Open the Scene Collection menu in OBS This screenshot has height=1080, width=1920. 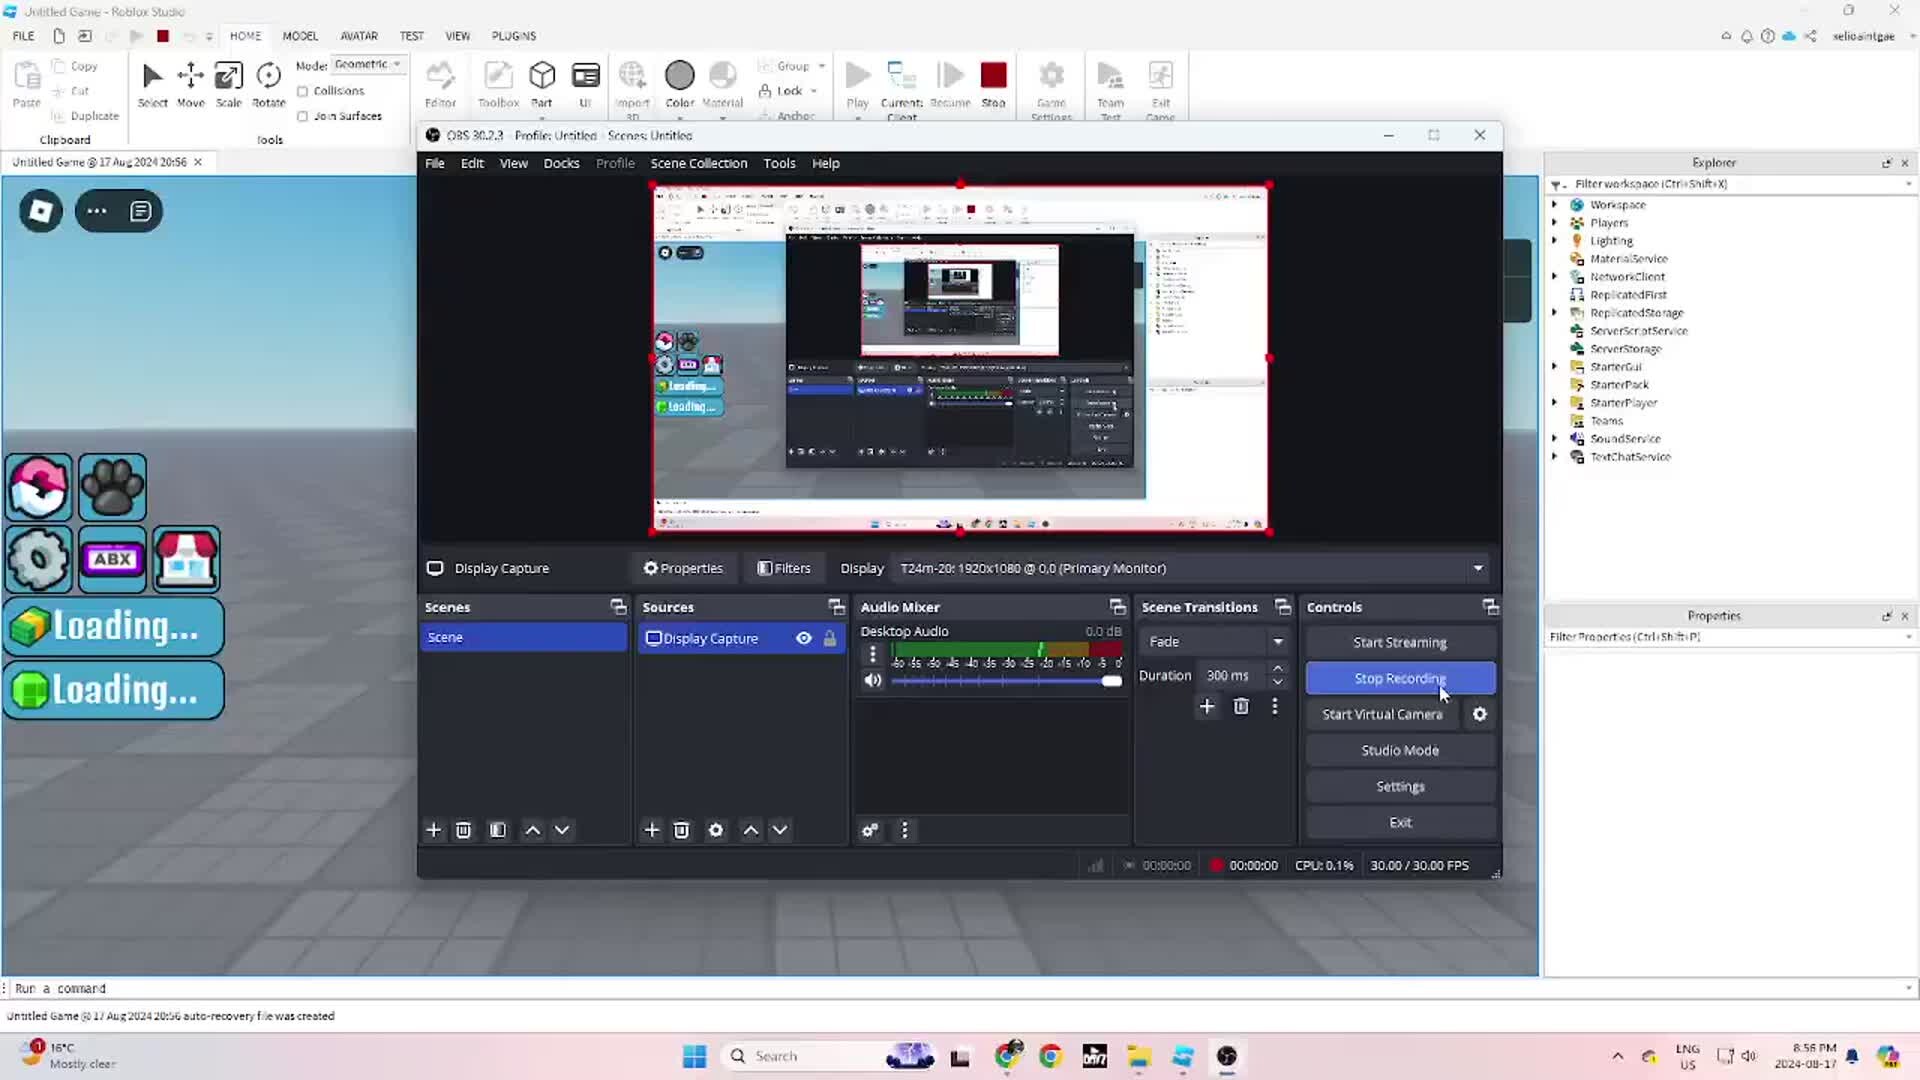[x=699, y=163]
